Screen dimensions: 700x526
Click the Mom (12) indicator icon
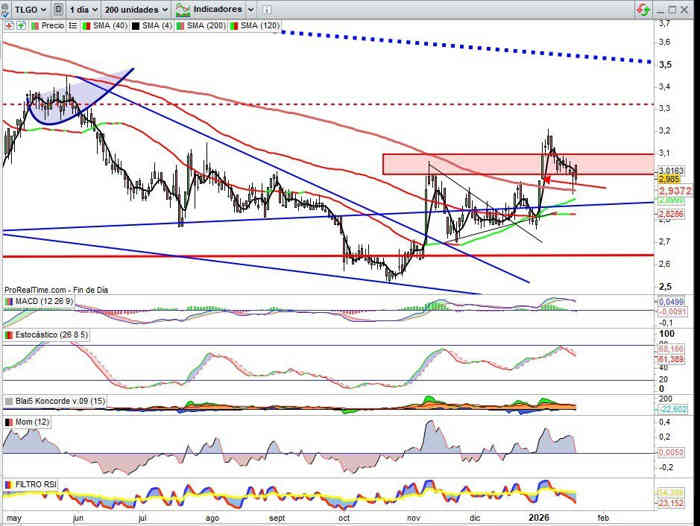[8, 424]
